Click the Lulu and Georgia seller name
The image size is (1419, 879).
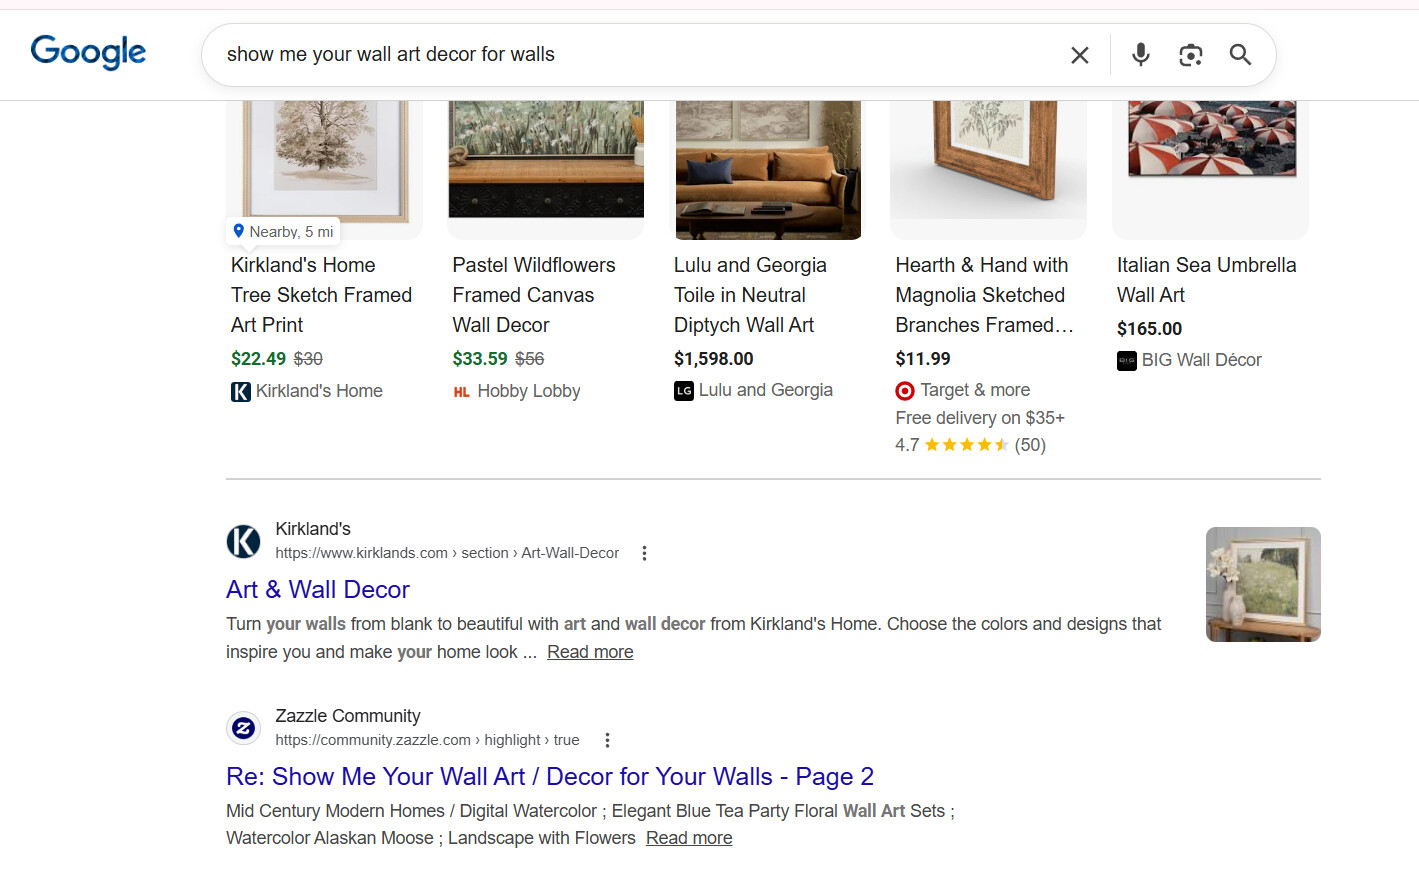coord(766,390)
